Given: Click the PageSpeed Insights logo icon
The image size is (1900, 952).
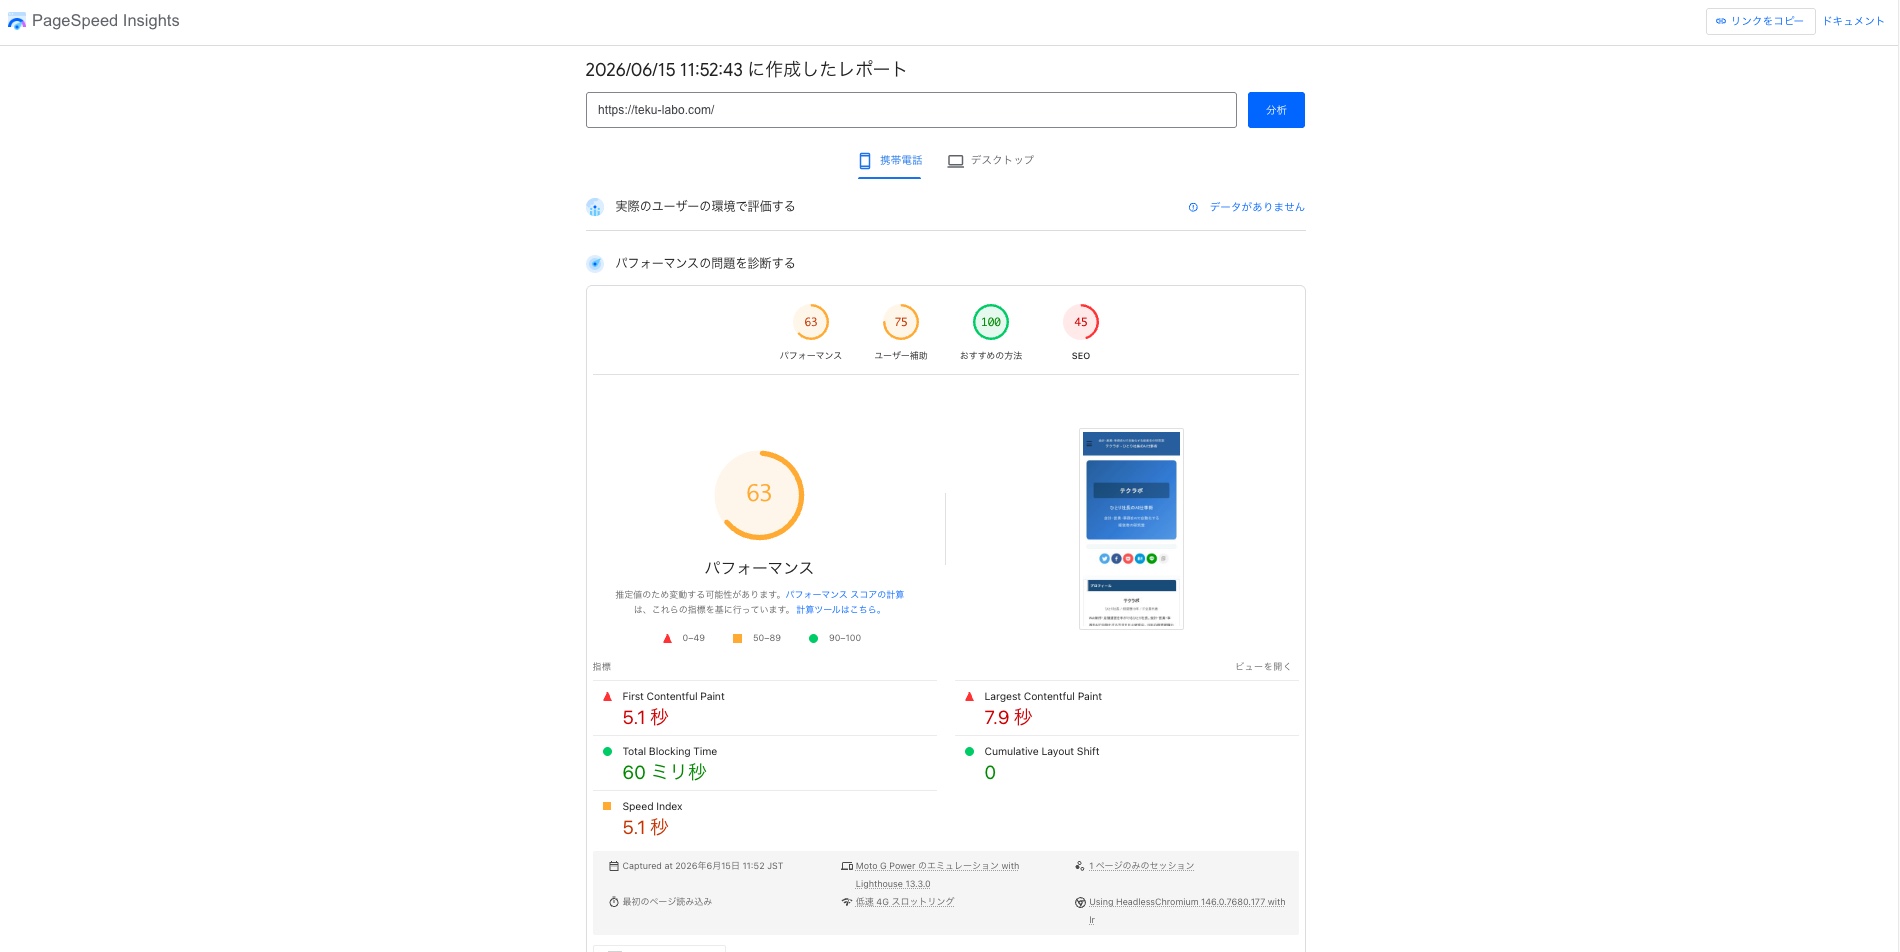Looking at the screenshot, I should pyautogui.click(x=17, y=21).
